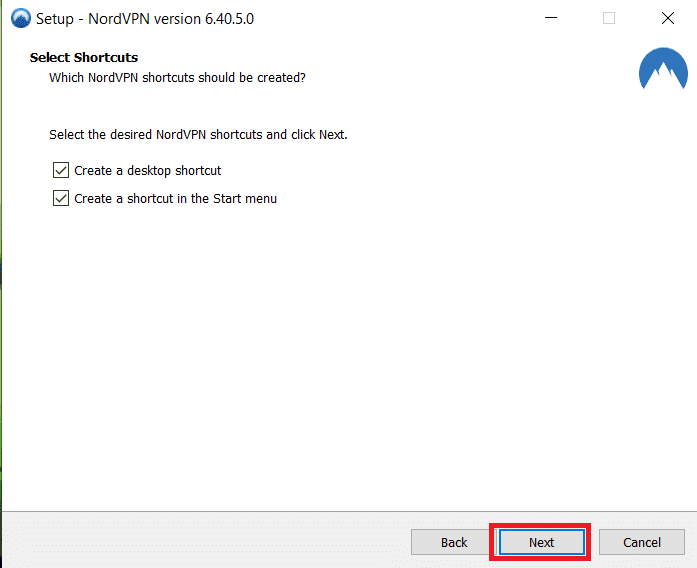Click the Next button
This screenshot has width=697, height=568.
pos(541,542)
